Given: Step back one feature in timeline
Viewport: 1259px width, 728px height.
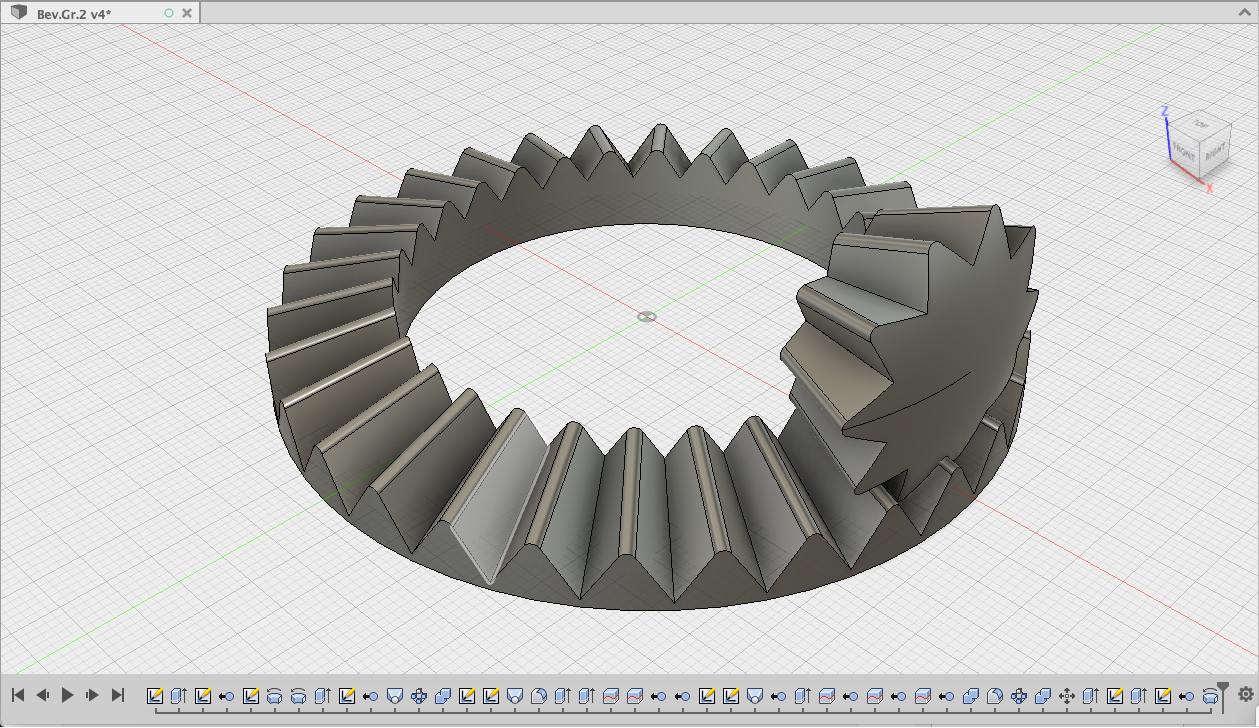Looking at the screenshot, I should tap(43, 694).
